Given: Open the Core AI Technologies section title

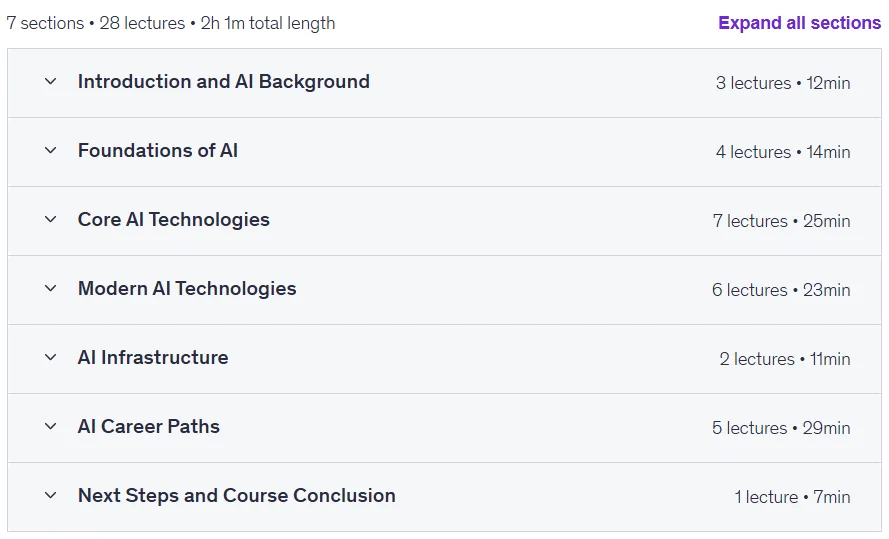Looking at the screenshot, I should tap(173, 219).
